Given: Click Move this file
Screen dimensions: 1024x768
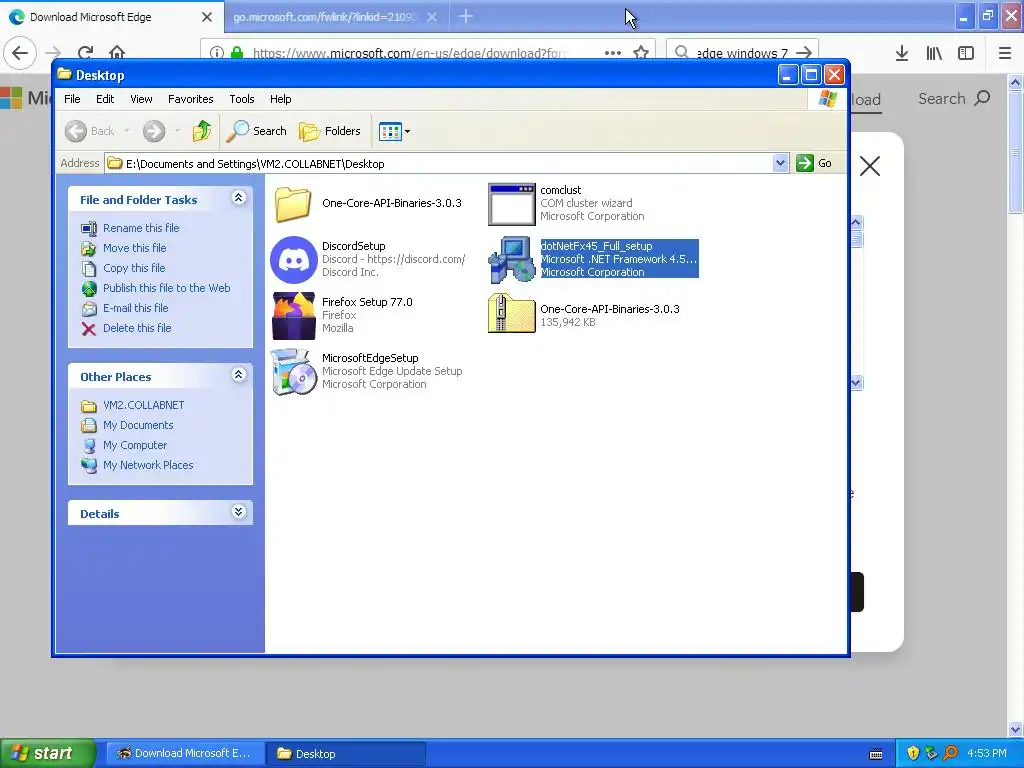Looking at the screenshot, I should 123,248.
